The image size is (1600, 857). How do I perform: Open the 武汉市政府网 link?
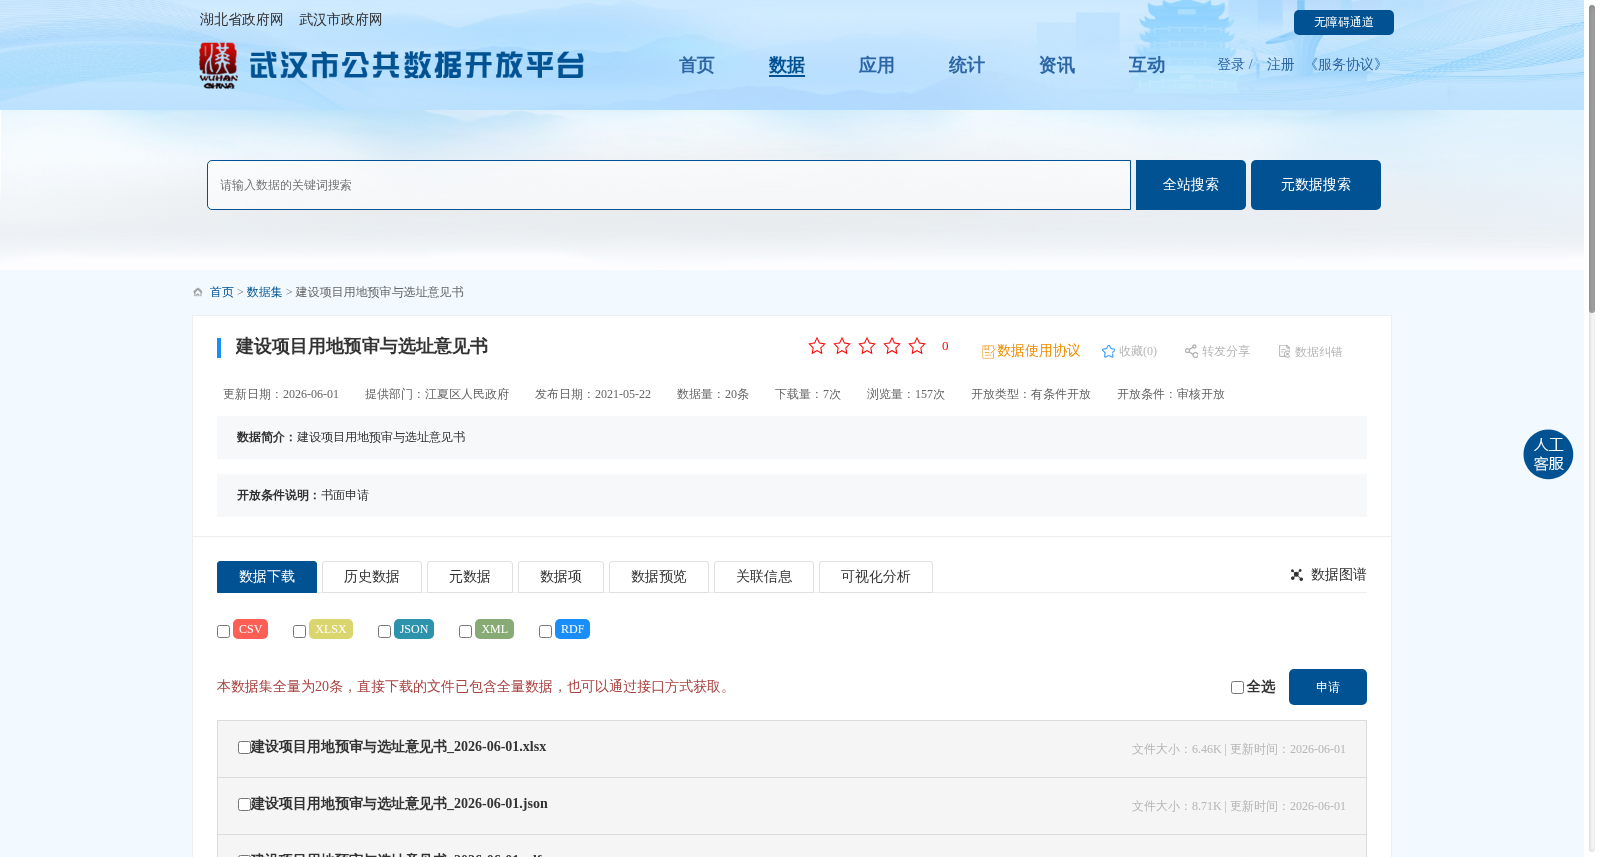[341, 20]
